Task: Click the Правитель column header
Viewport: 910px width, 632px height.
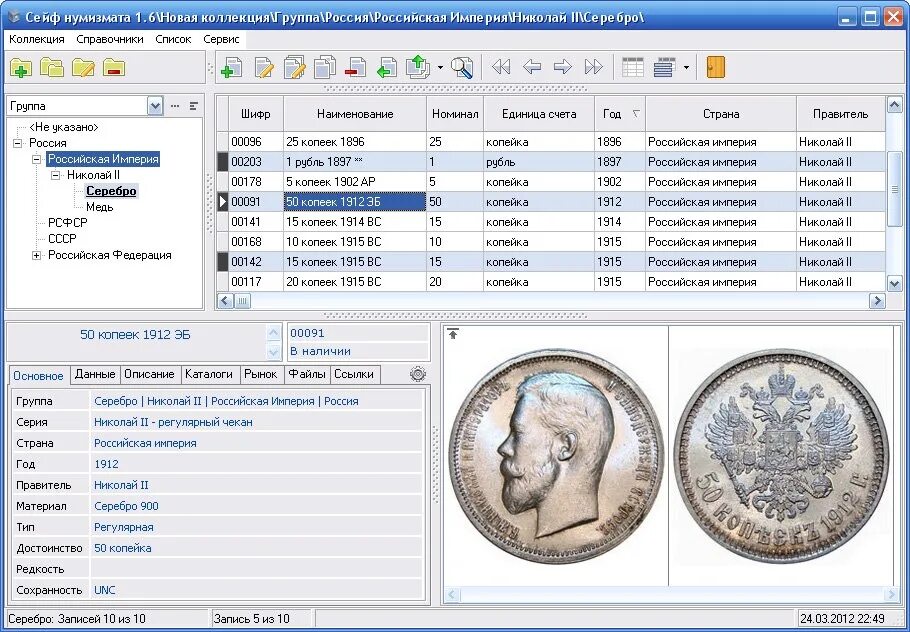Action: 840,114
